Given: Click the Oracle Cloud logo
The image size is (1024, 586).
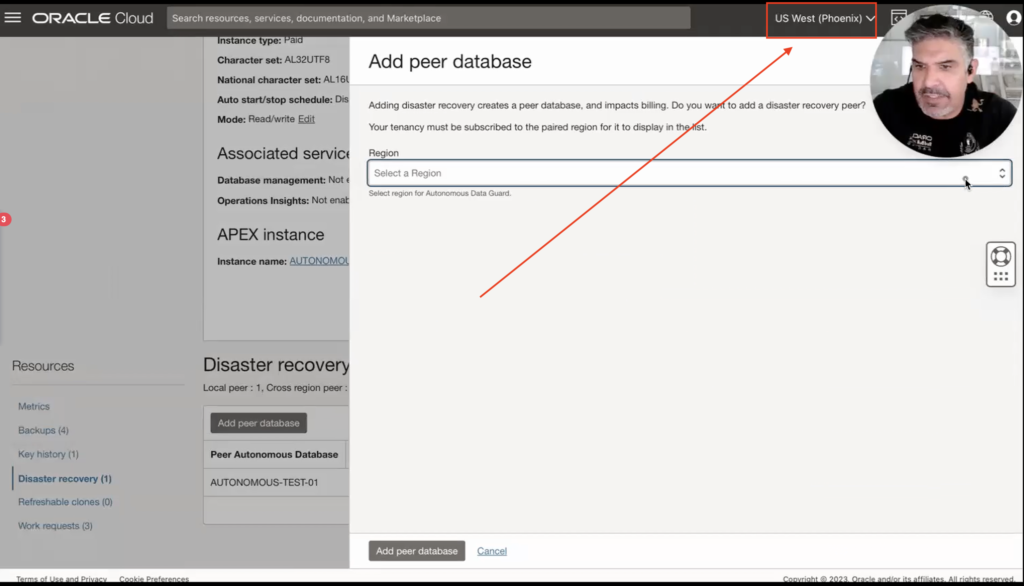Looking at the screenshot, I should coord(93,18).
